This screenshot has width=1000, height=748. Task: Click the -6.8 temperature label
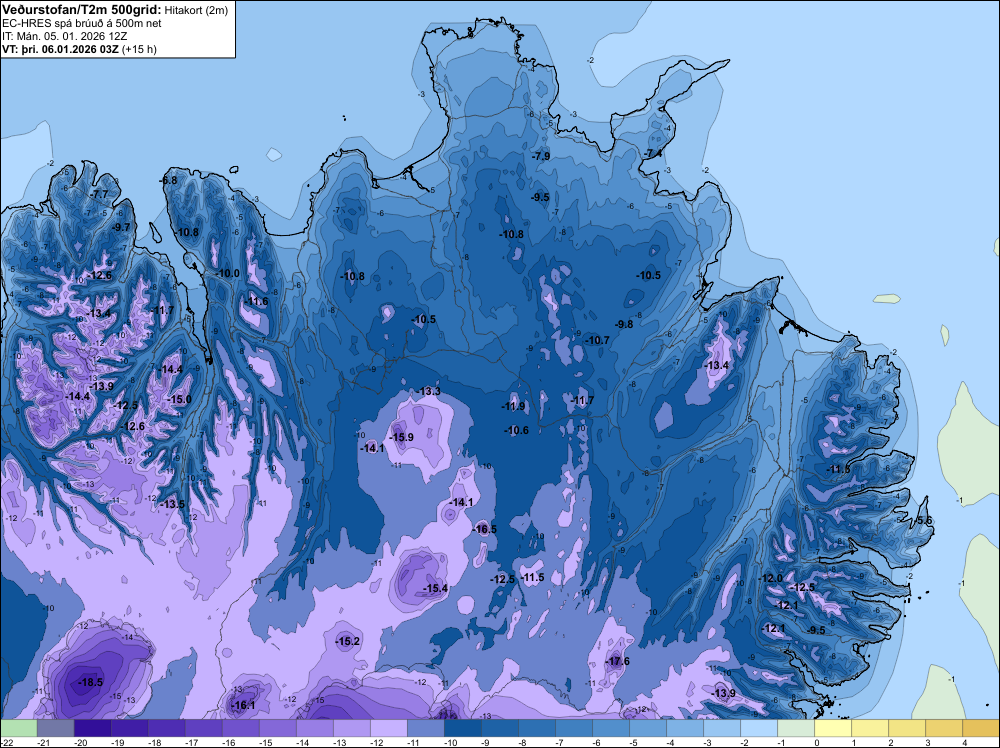(x=168, y=180)
